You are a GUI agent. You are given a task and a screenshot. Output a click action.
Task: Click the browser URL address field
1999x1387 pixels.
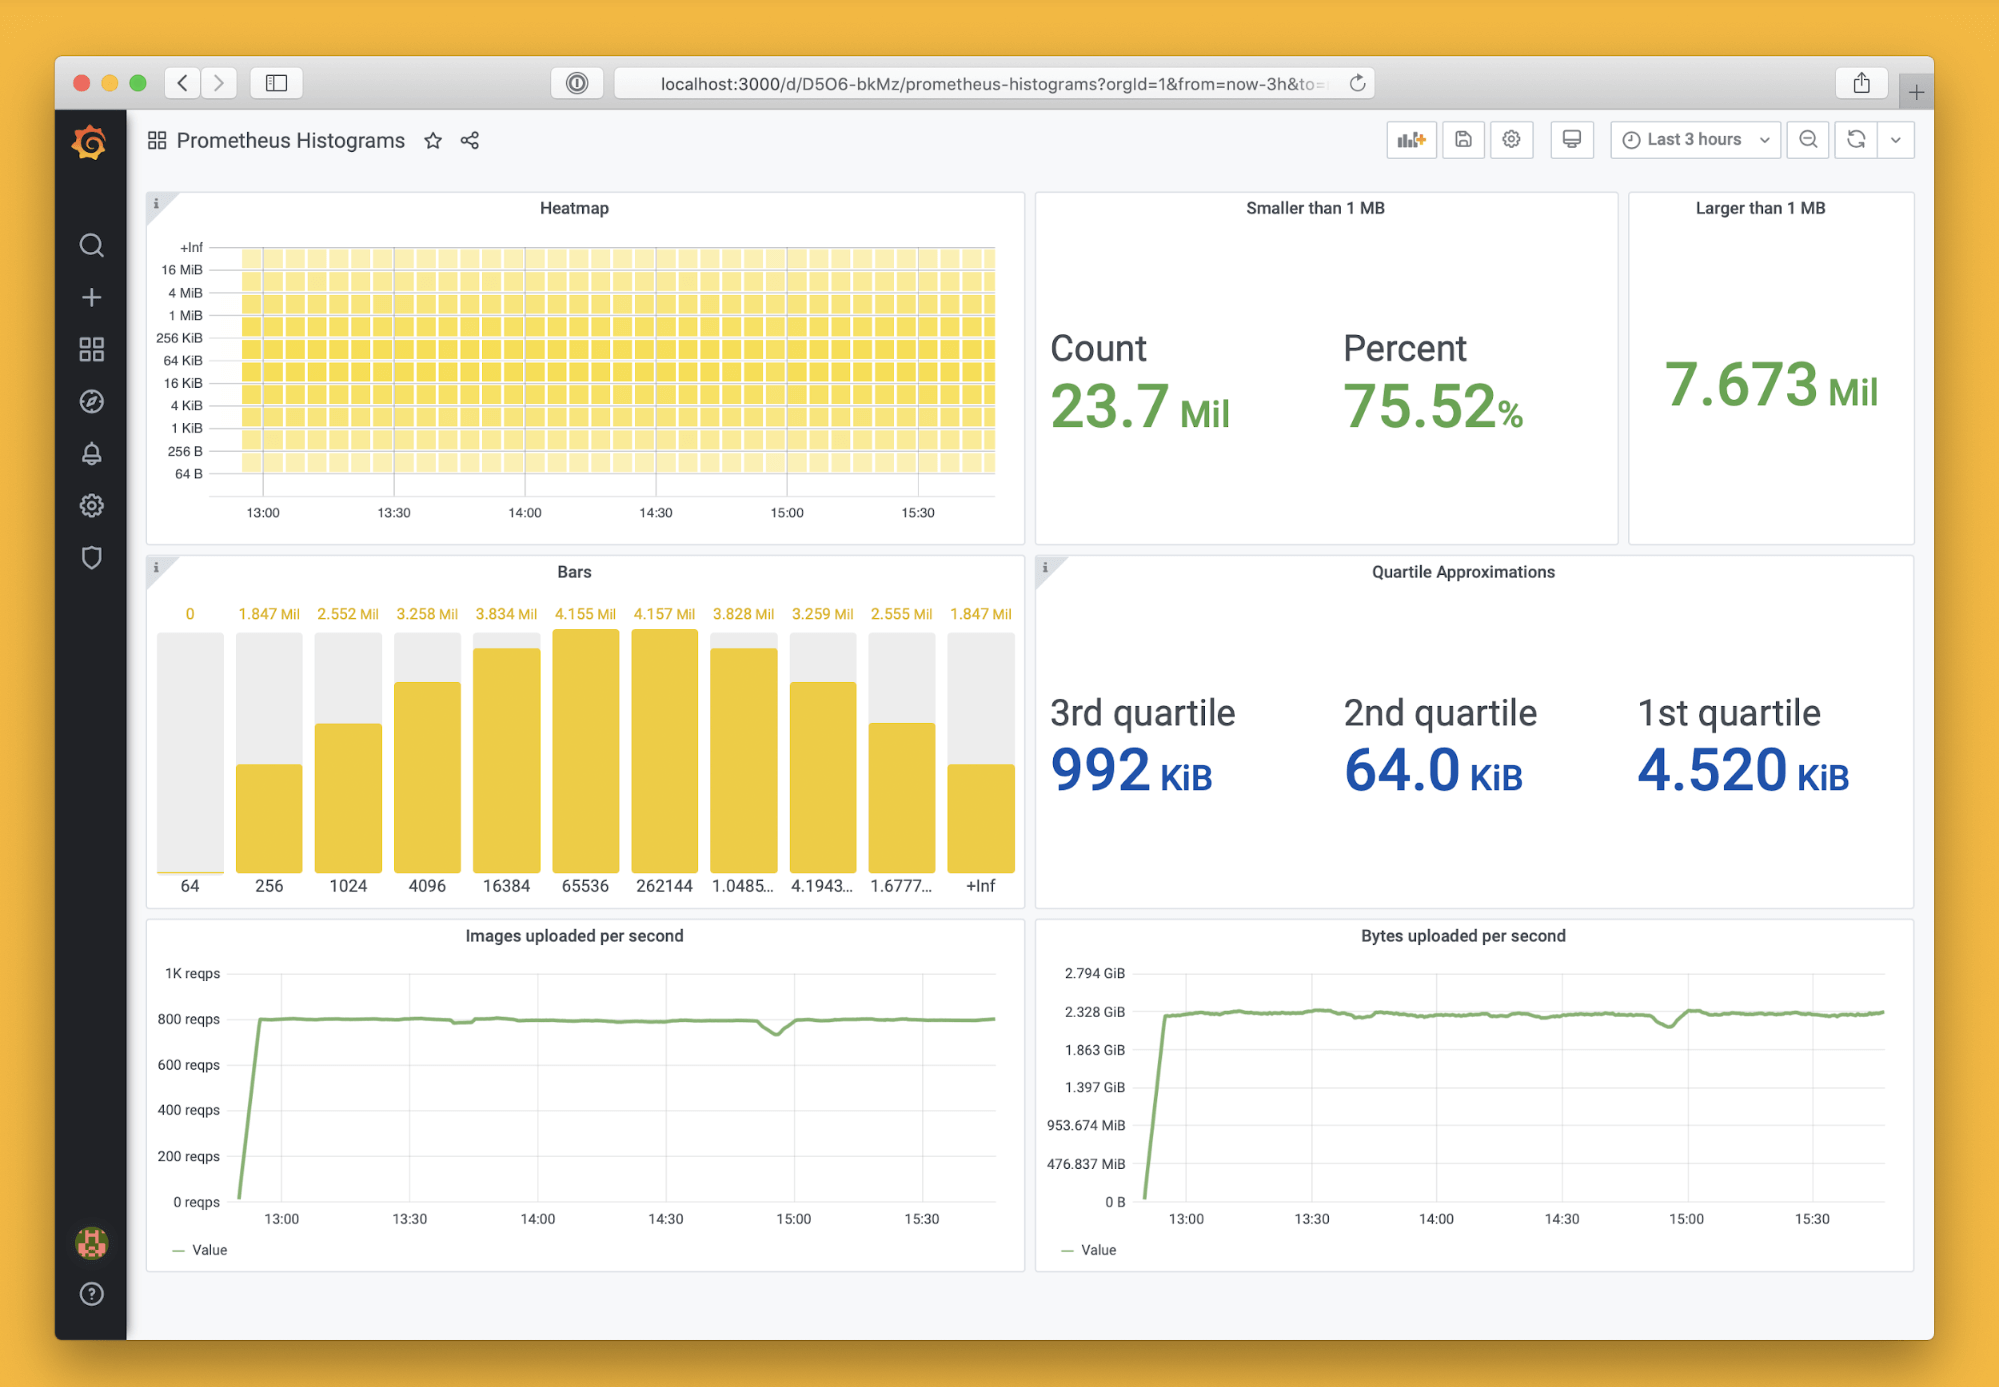click(990, 84)
